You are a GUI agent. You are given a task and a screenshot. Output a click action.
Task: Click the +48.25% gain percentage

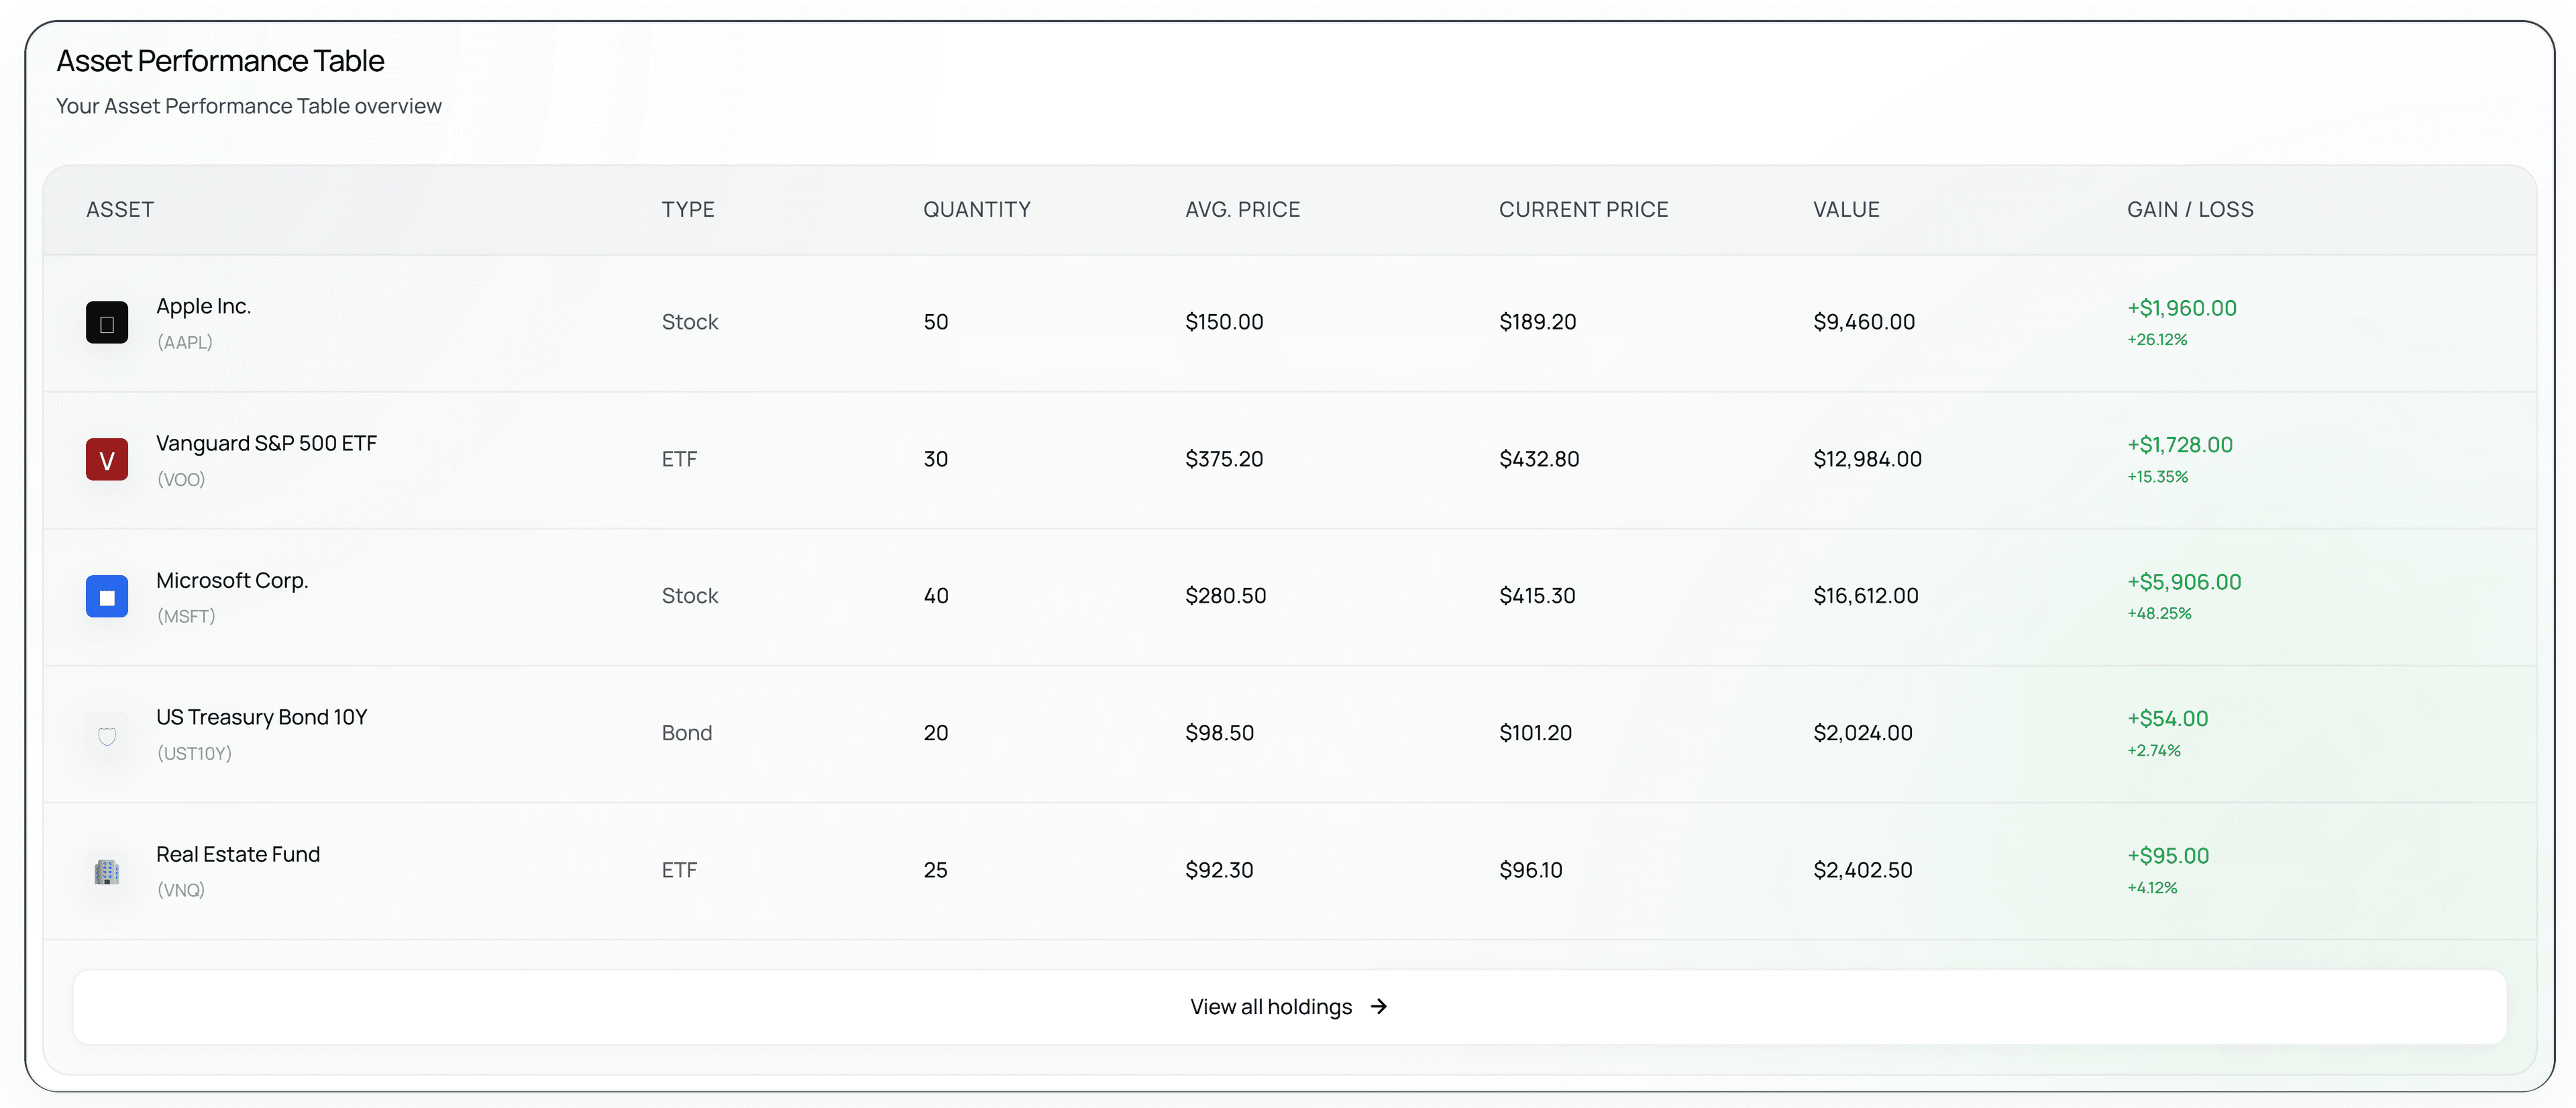[2159, 614]
